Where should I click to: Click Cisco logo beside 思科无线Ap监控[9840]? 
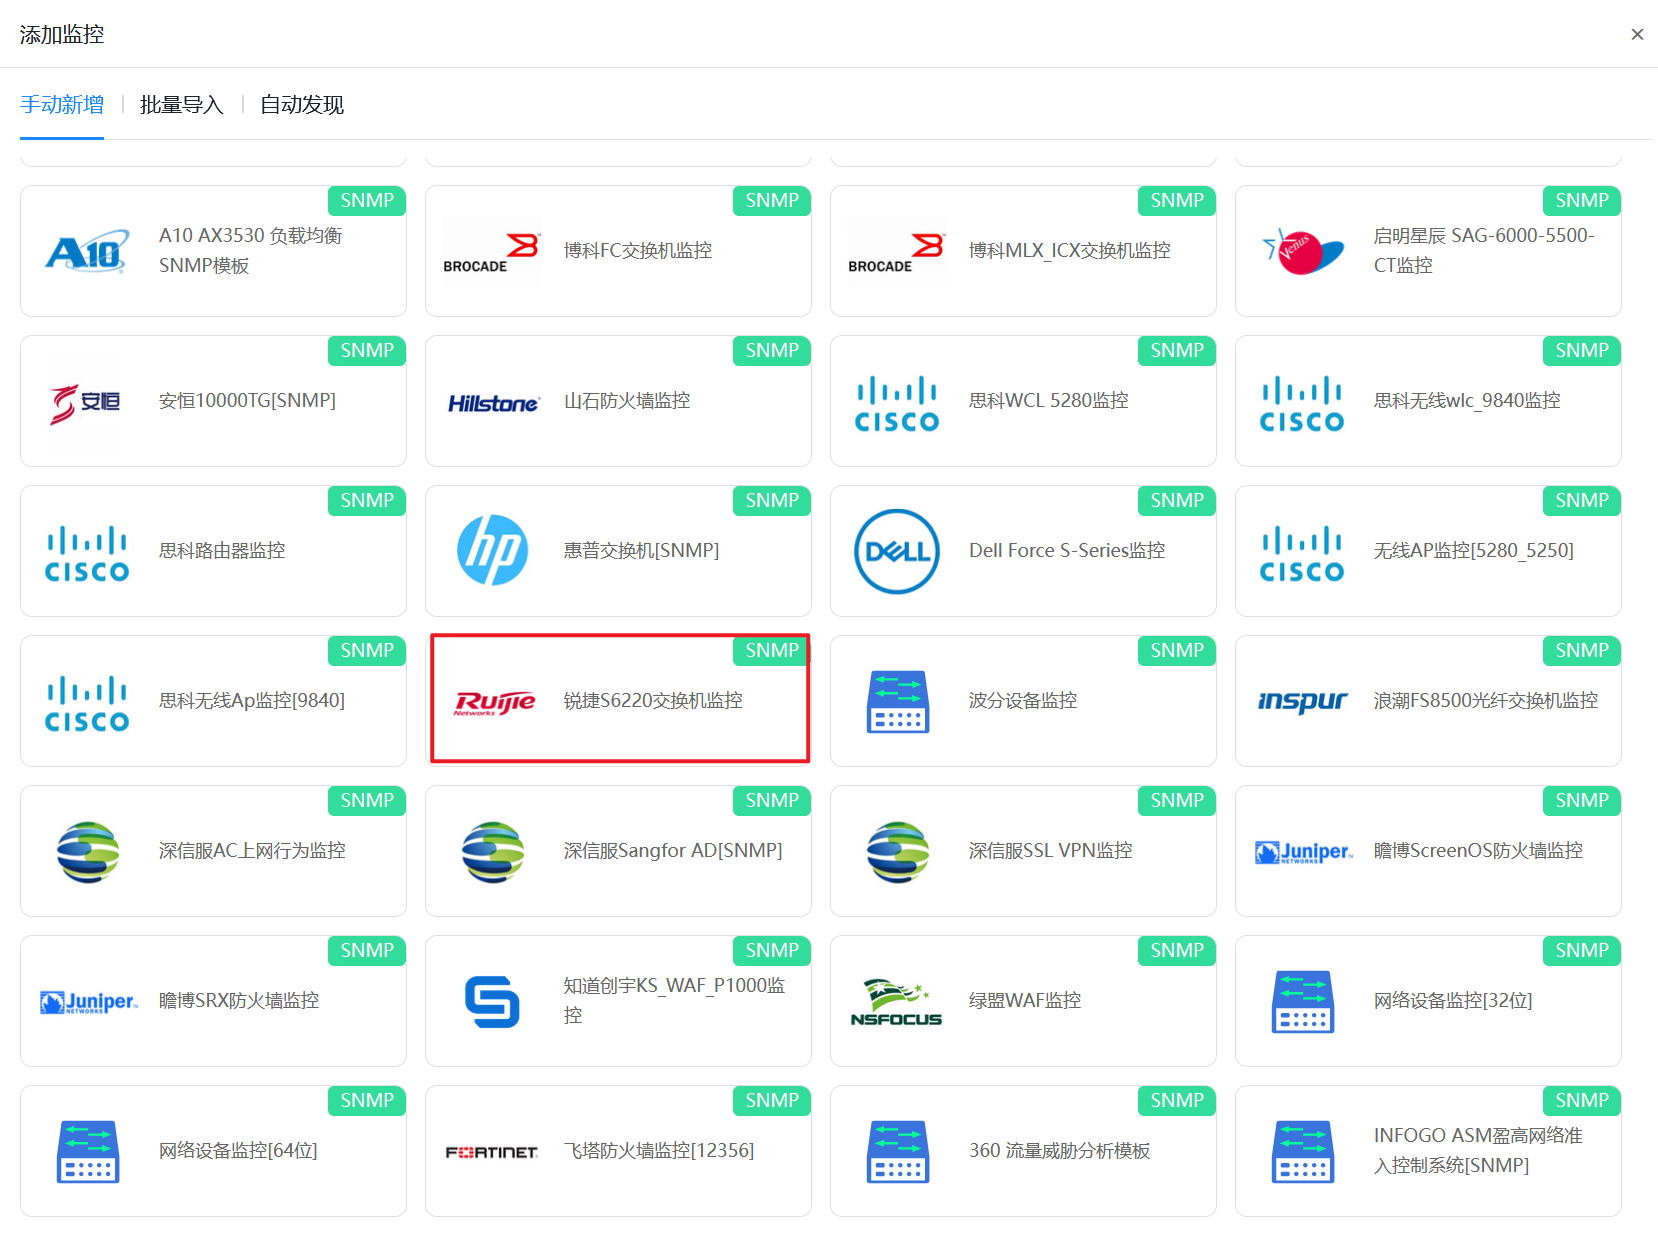point(87,703)
